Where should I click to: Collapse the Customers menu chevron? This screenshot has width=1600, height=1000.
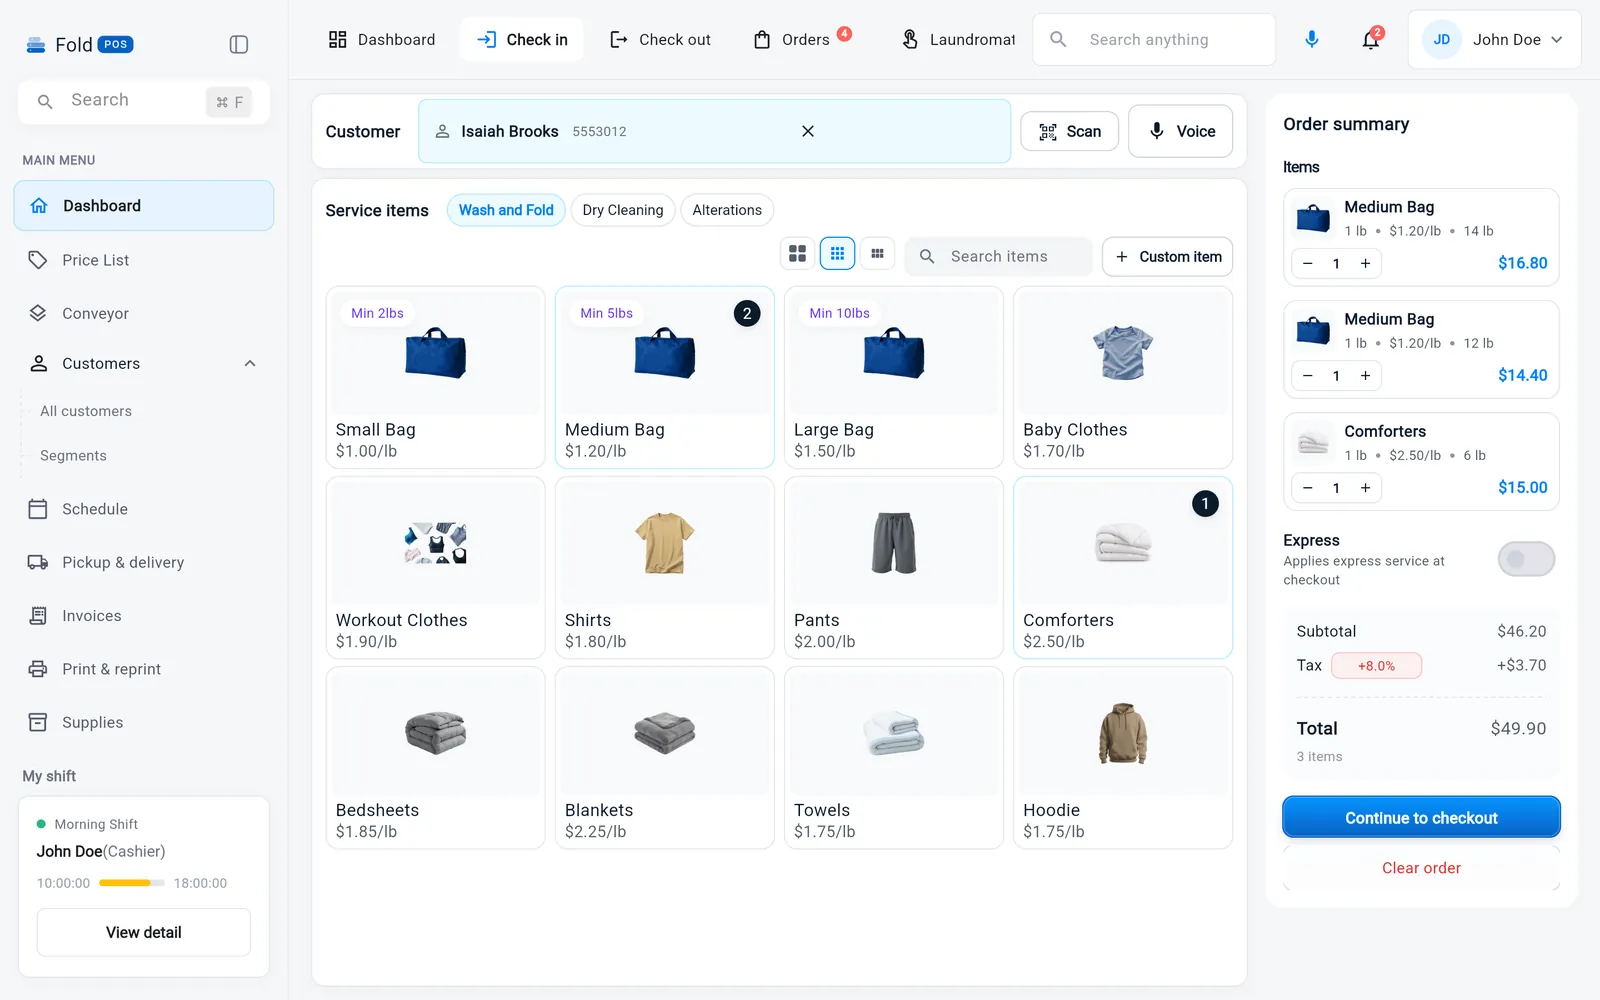click(250, 364)
